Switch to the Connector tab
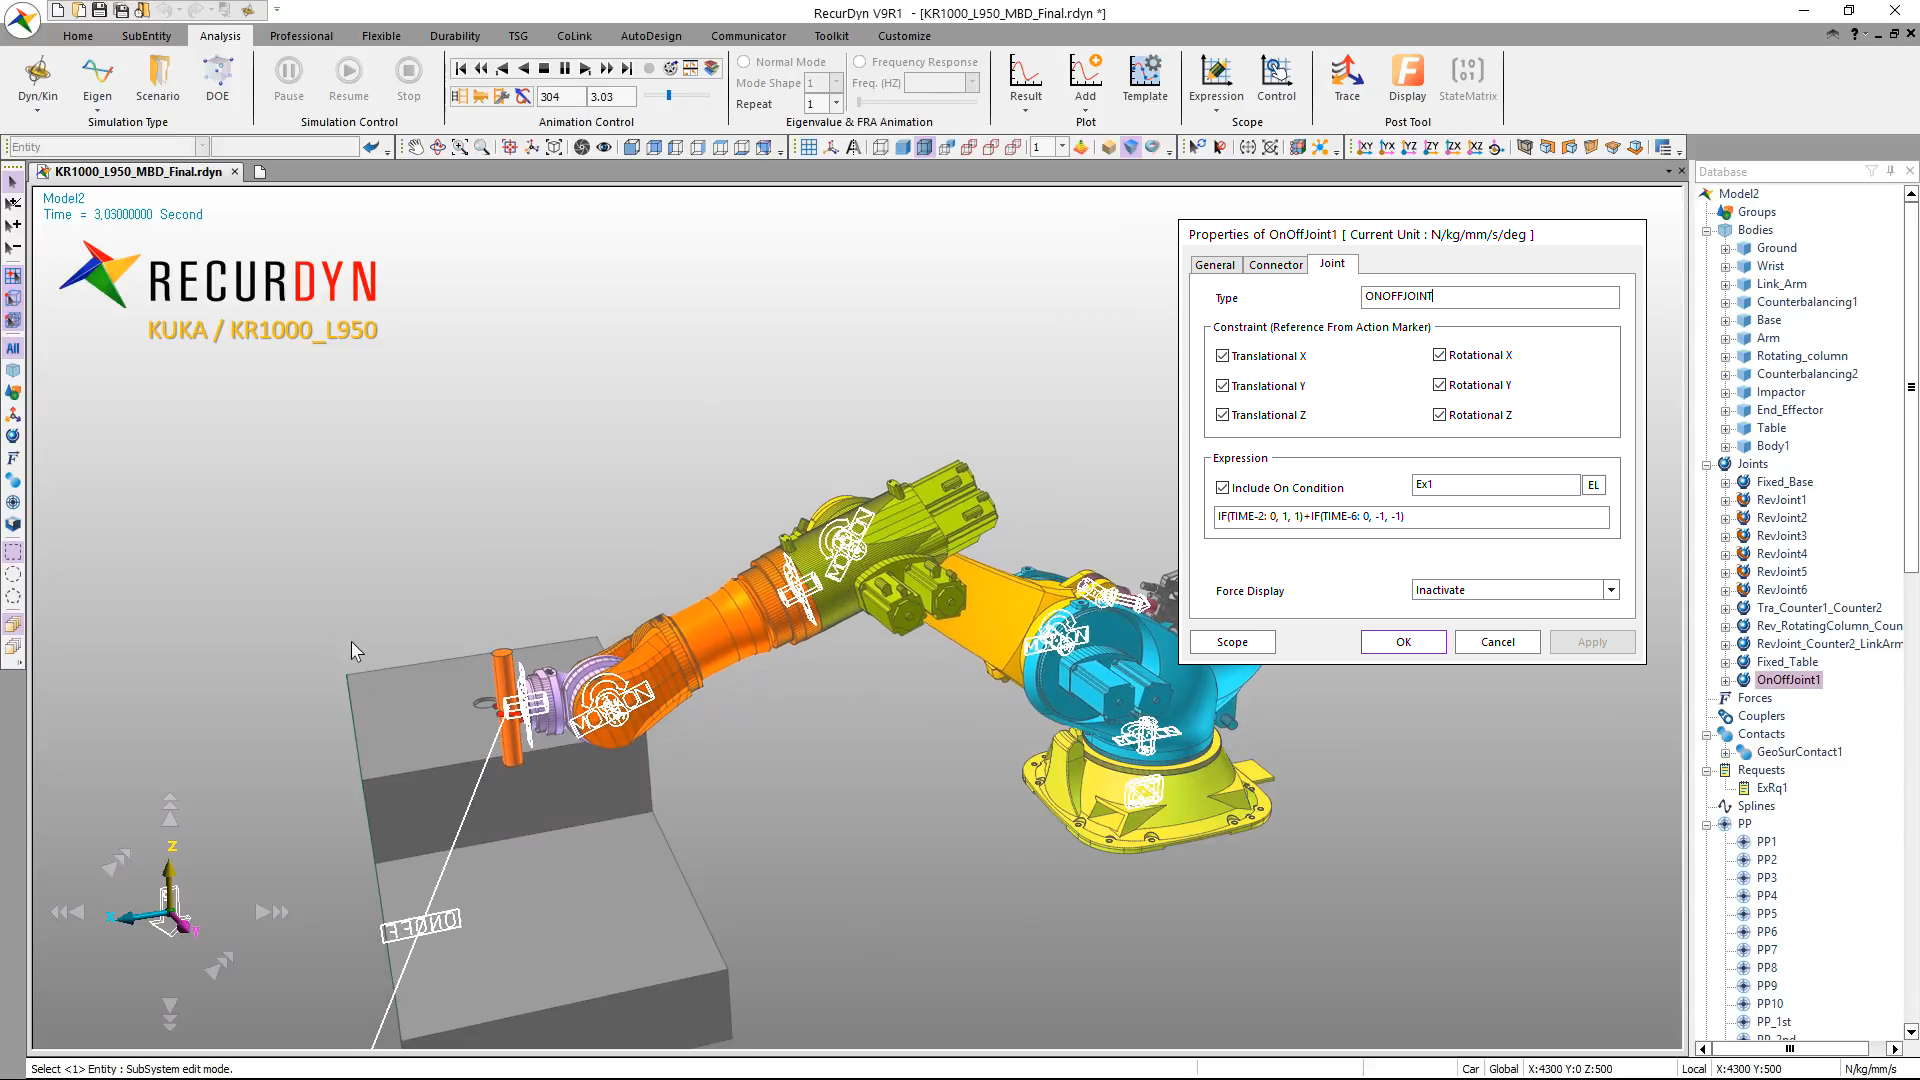The height and width of the screenshot is (1080, 1920). point(1275,265)
